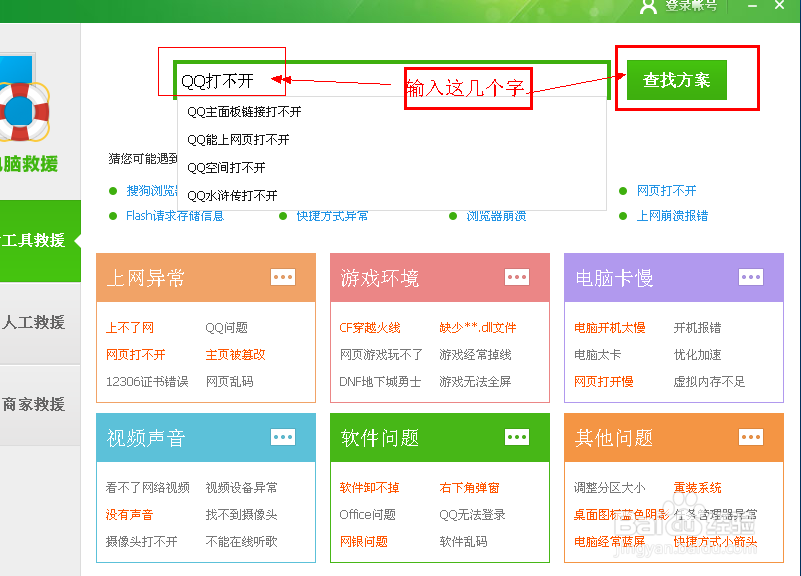
Task: Click 上不了网 in 上网异常
Action: 130,328
